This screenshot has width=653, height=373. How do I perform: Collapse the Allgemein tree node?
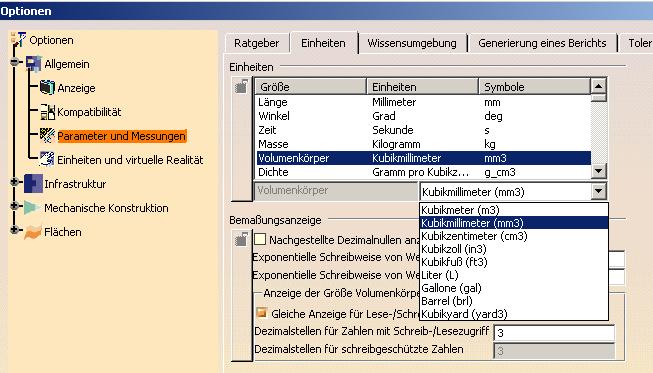point(15,62)
